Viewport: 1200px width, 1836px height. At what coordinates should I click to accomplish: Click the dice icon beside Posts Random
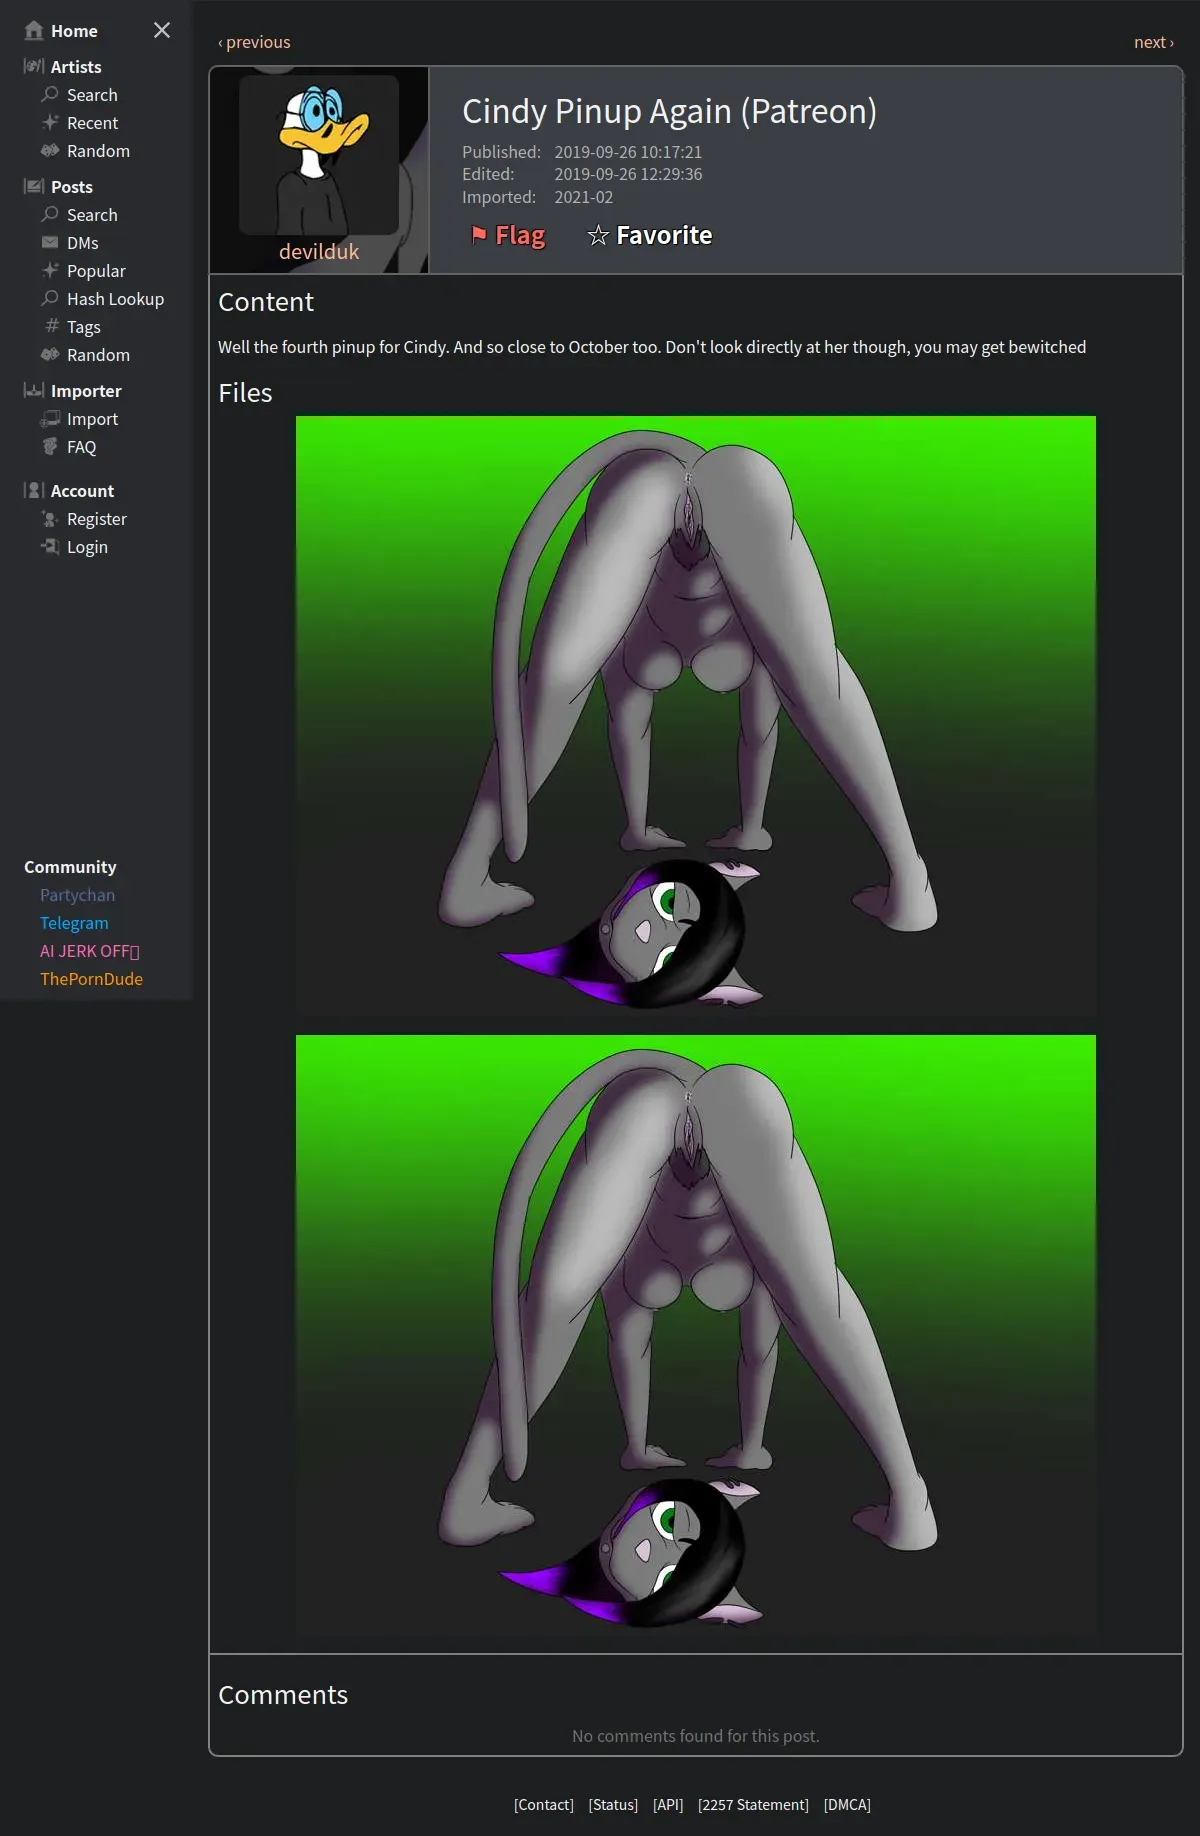[50, 354]
